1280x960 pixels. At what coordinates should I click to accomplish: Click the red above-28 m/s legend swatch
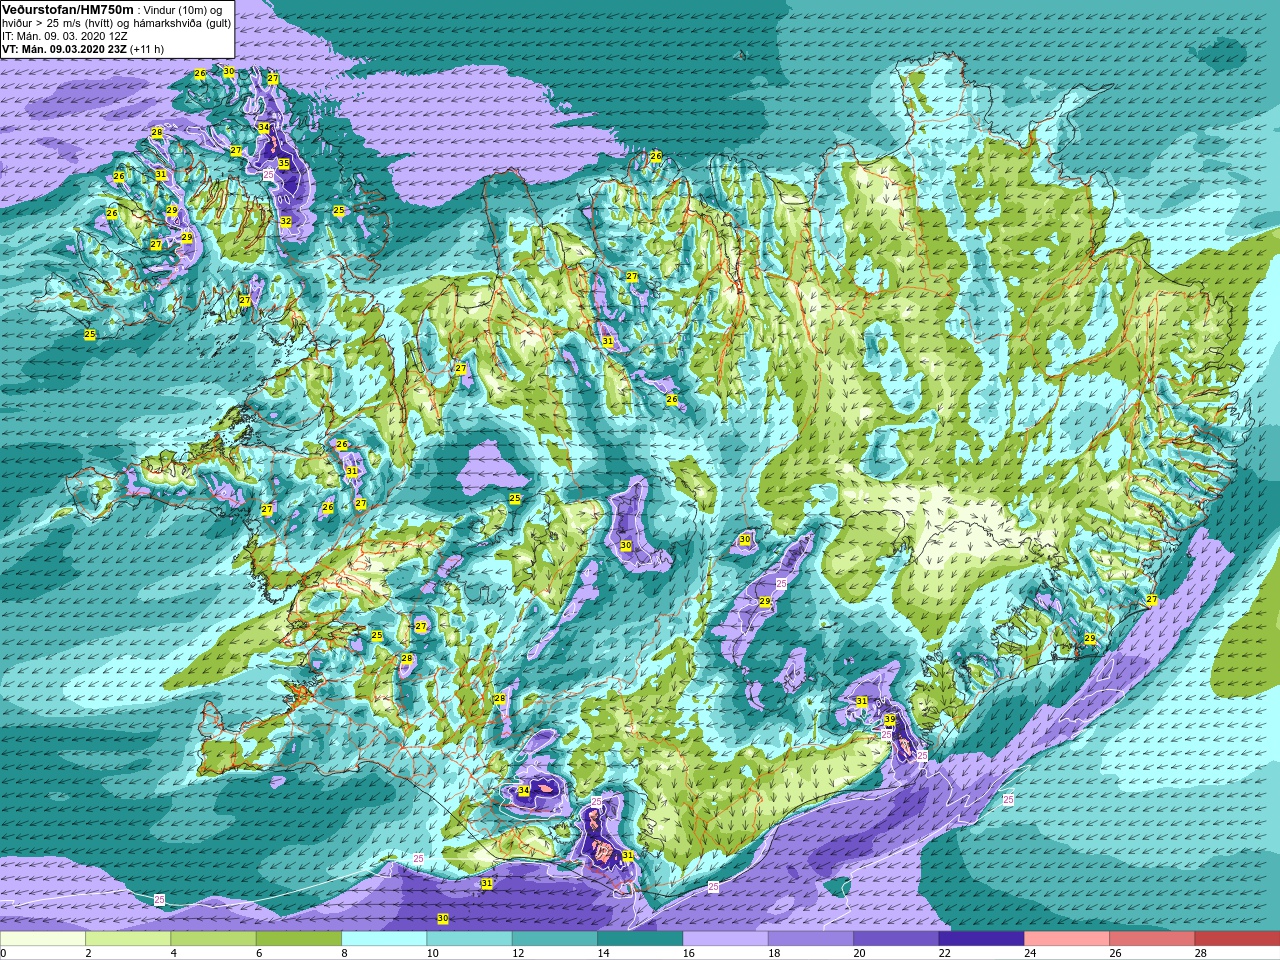1236,939
